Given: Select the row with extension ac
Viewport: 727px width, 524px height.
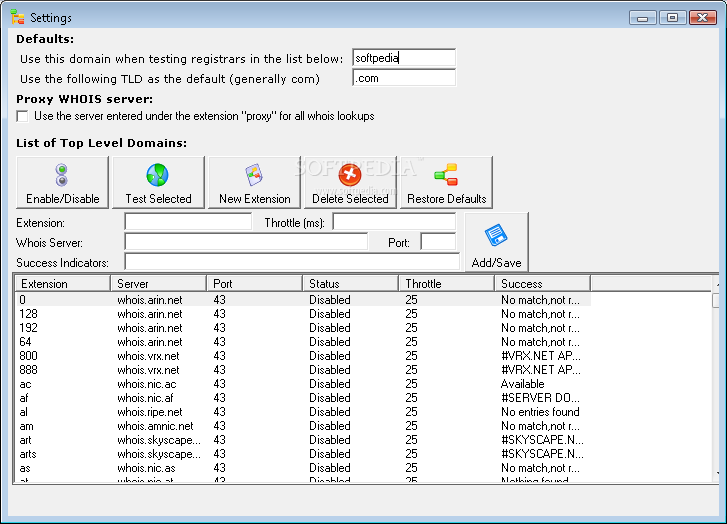Looking at the screenshot, I should 303,384.
